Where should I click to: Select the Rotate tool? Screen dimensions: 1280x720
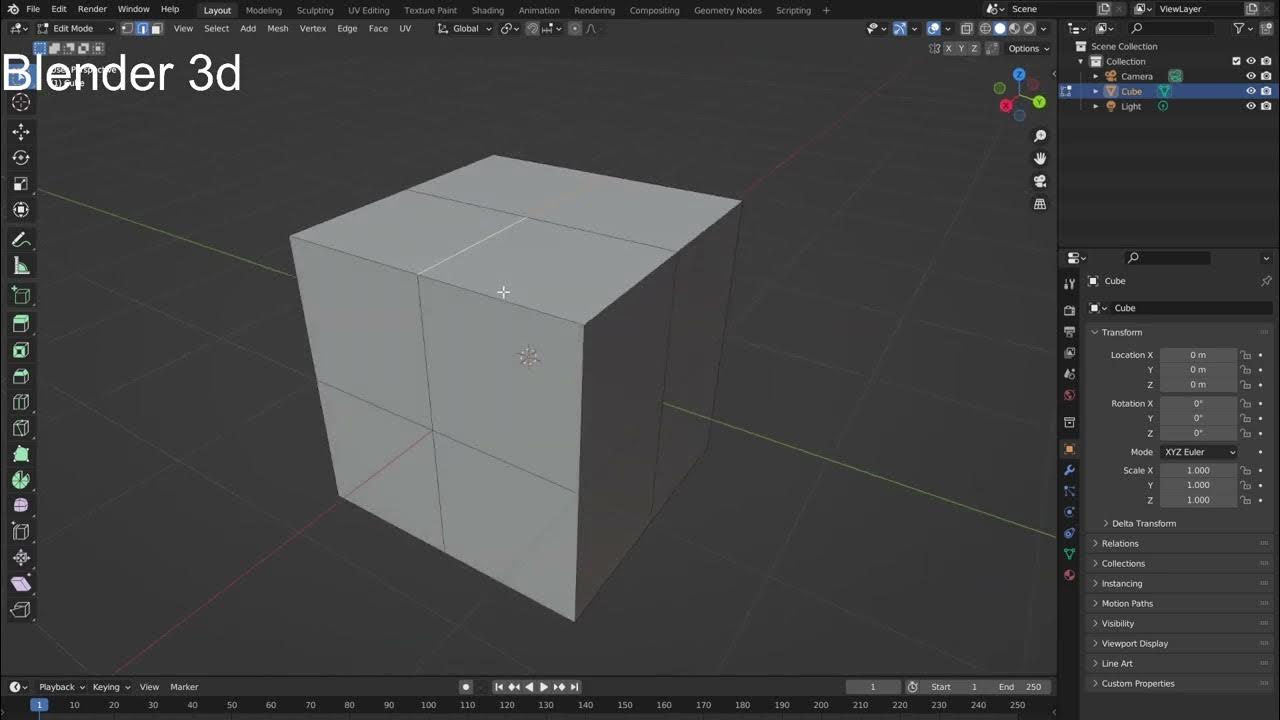pyautogui.click(x=21, y=158)
